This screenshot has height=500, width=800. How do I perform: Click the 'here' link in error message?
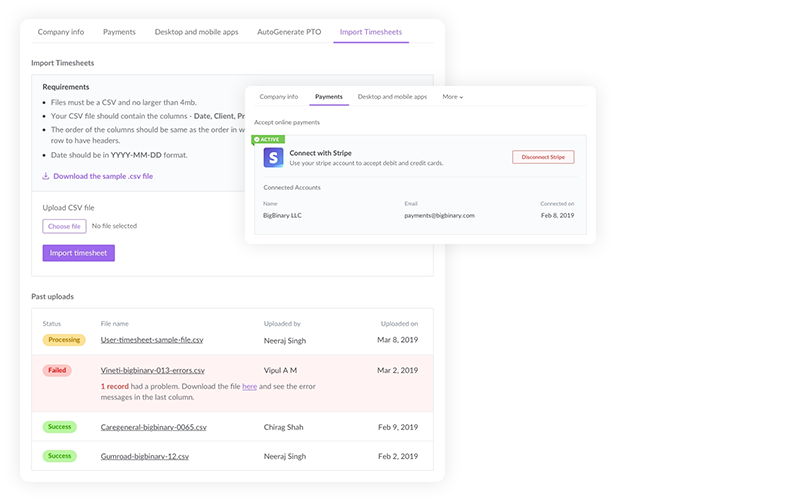click(249, 386)
